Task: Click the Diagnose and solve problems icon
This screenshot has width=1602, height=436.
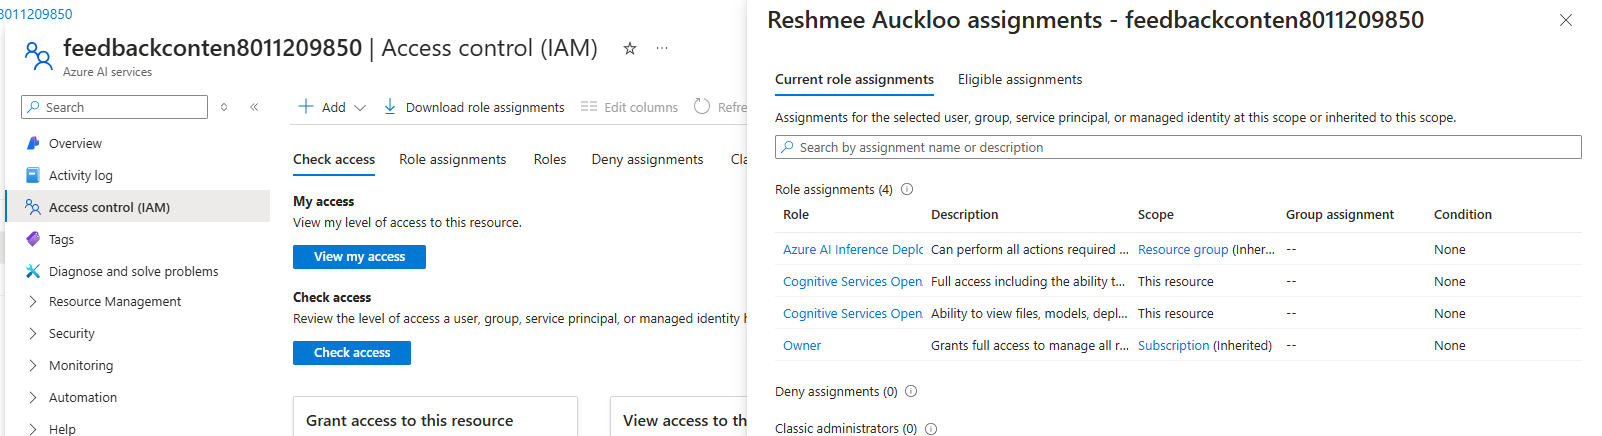Action: coord(33,271)
